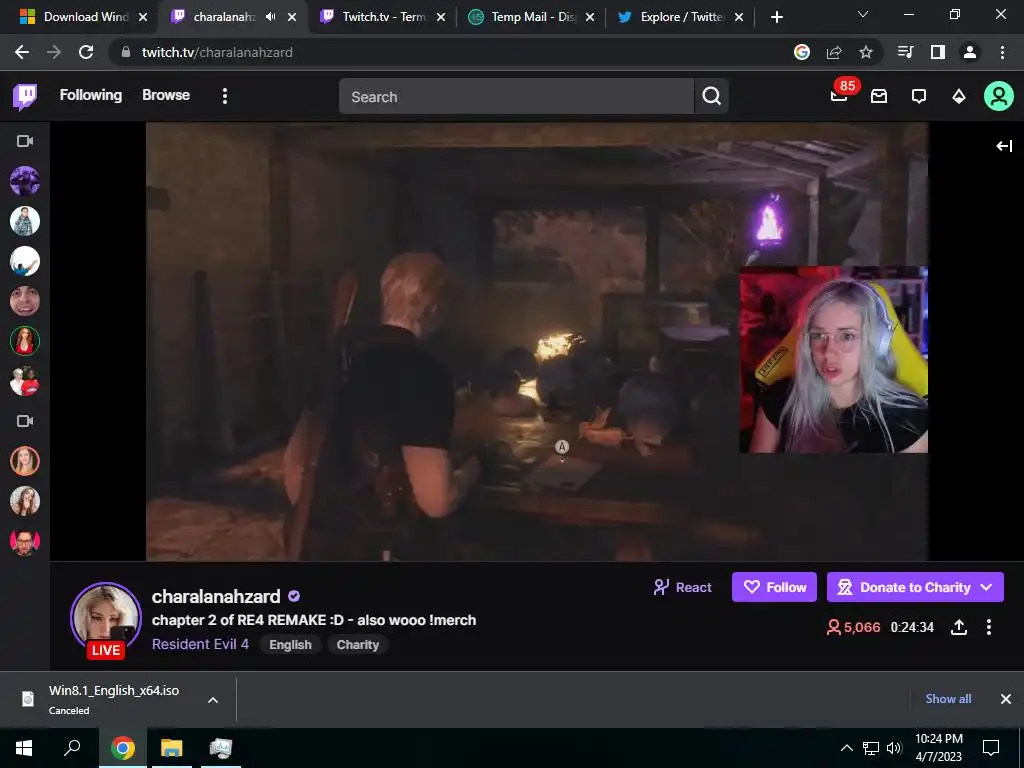Image resolution: width=1024 pixels, height=768 pixels.
Task: Open the Windows notification center
Action: coord(991,748)
